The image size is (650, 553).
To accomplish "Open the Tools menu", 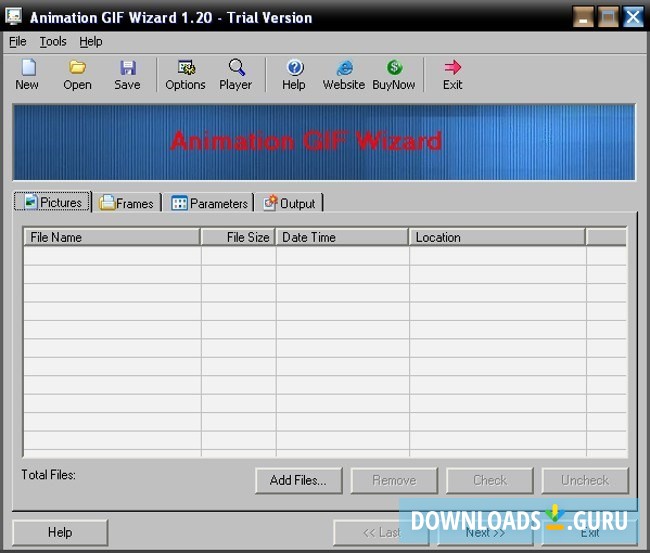I will [53, 41].
